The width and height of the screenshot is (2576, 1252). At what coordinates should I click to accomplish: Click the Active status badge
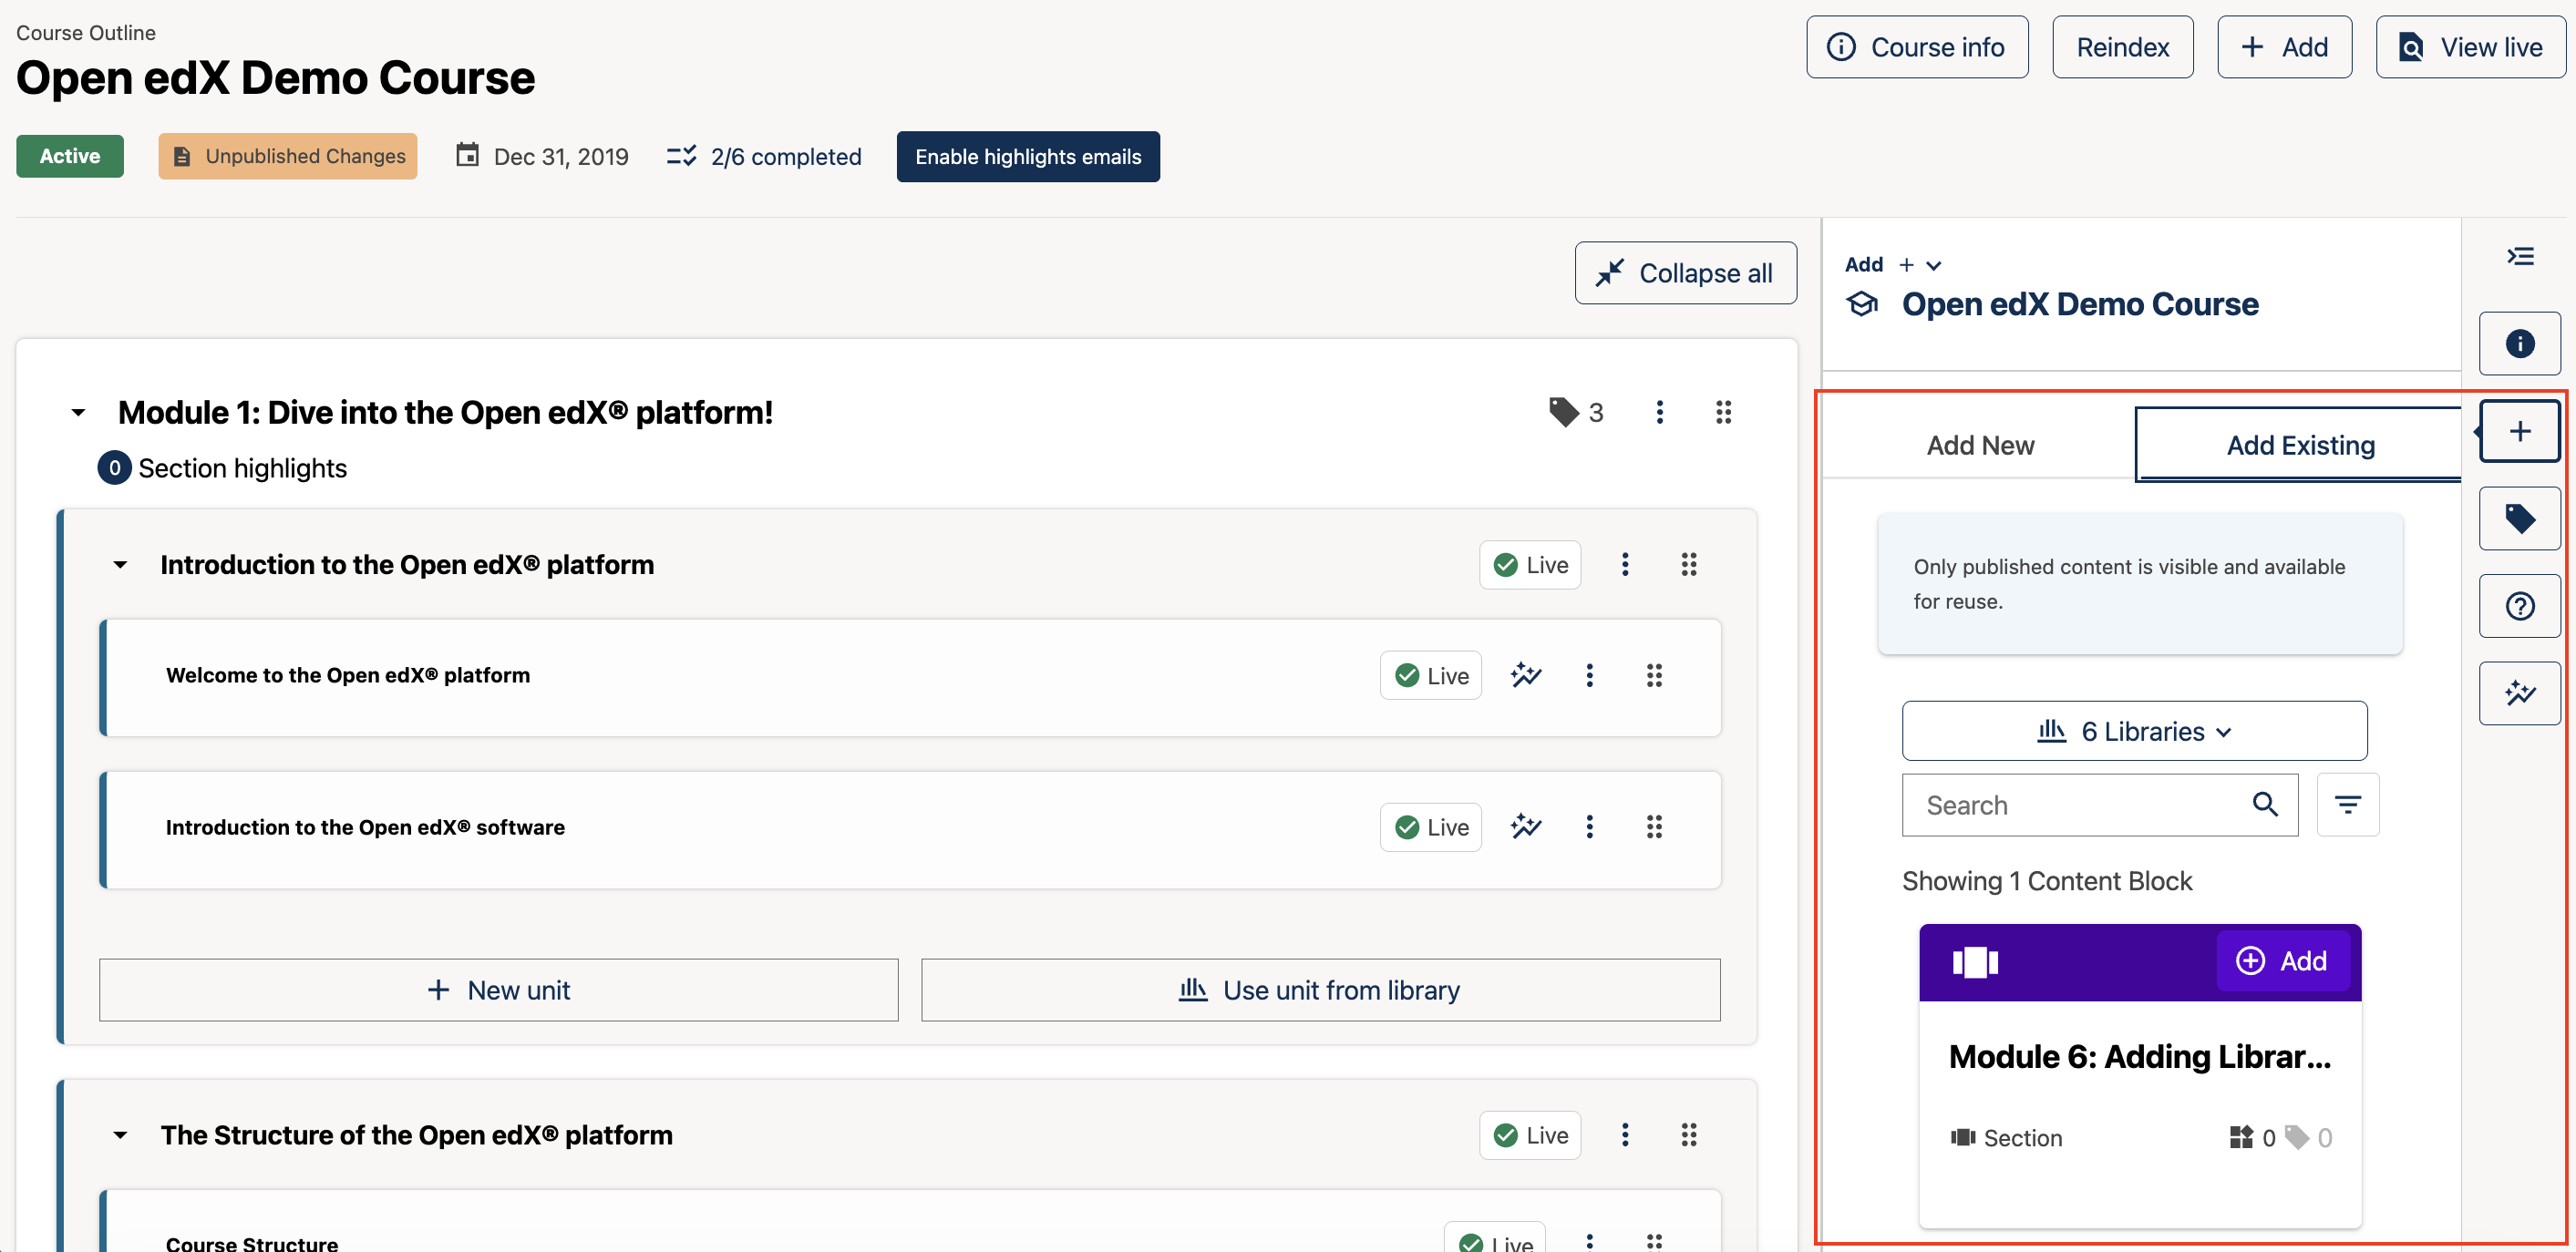tap(70, 156)
